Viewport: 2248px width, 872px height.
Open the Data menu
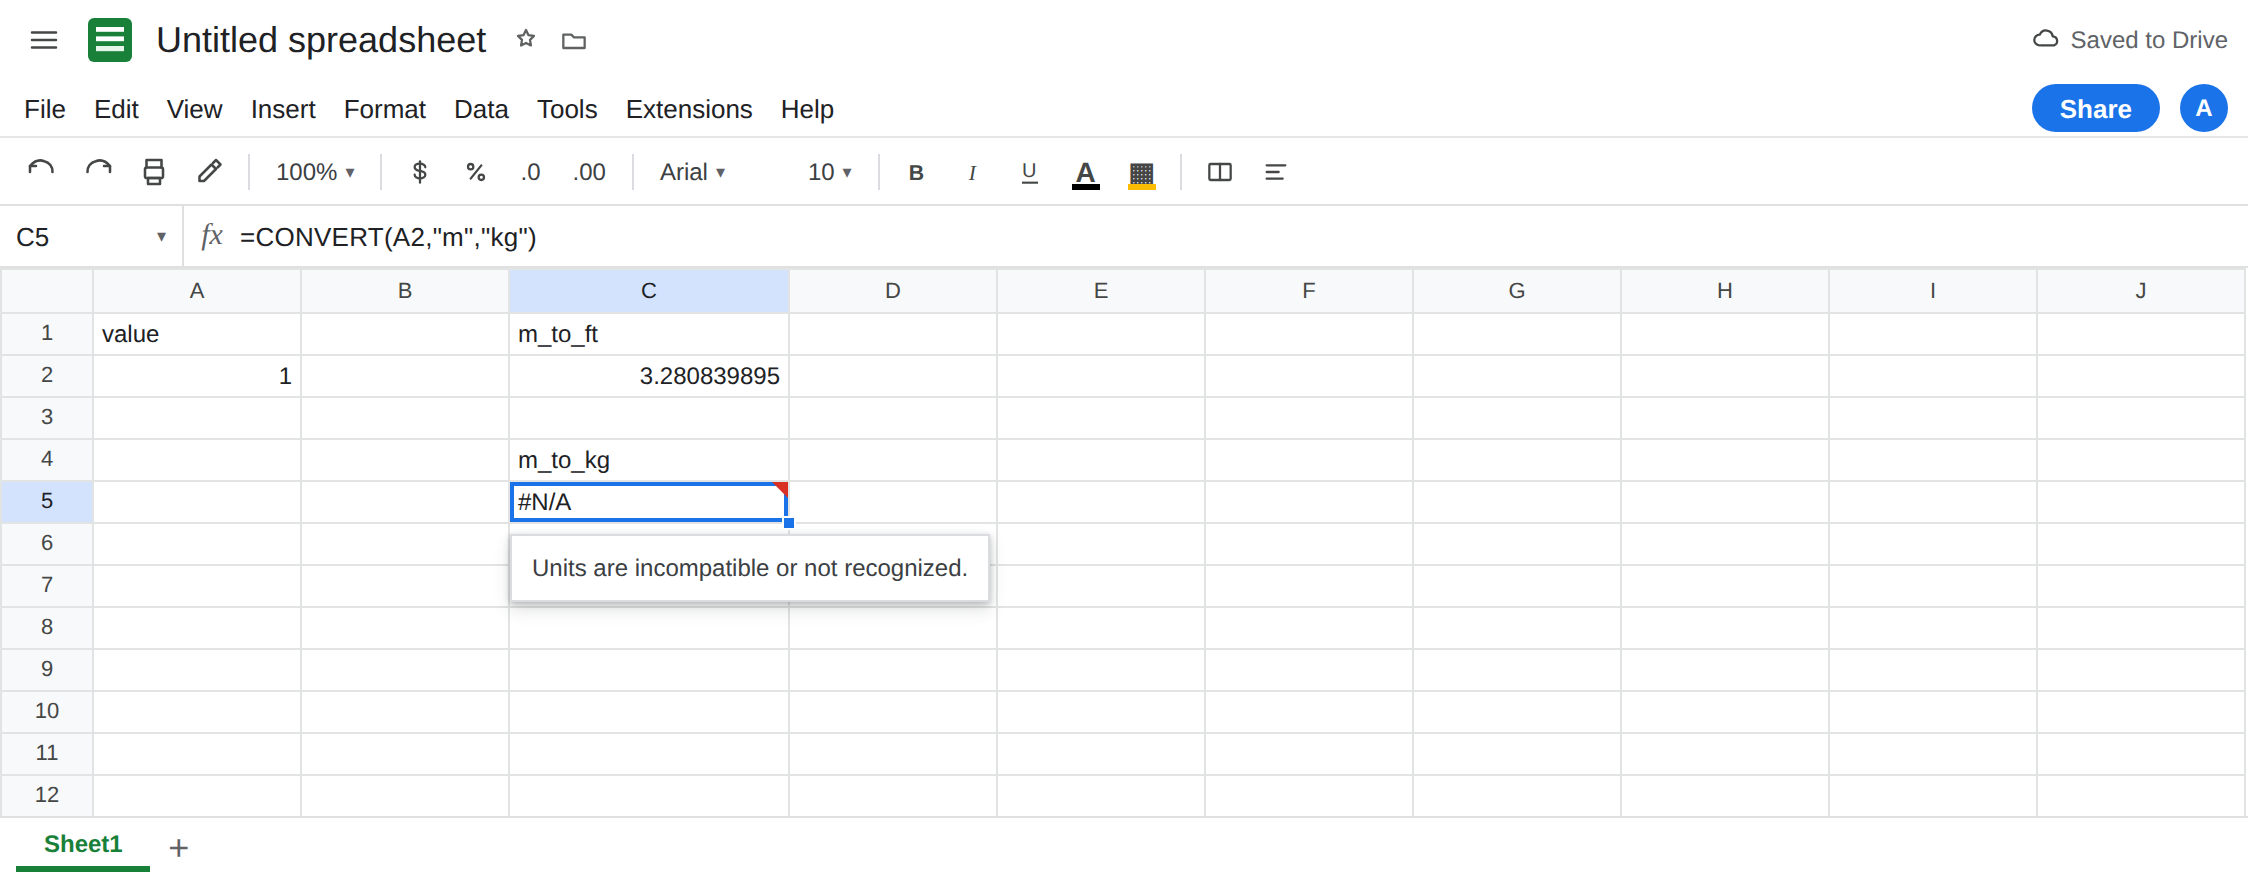point(481,109)
